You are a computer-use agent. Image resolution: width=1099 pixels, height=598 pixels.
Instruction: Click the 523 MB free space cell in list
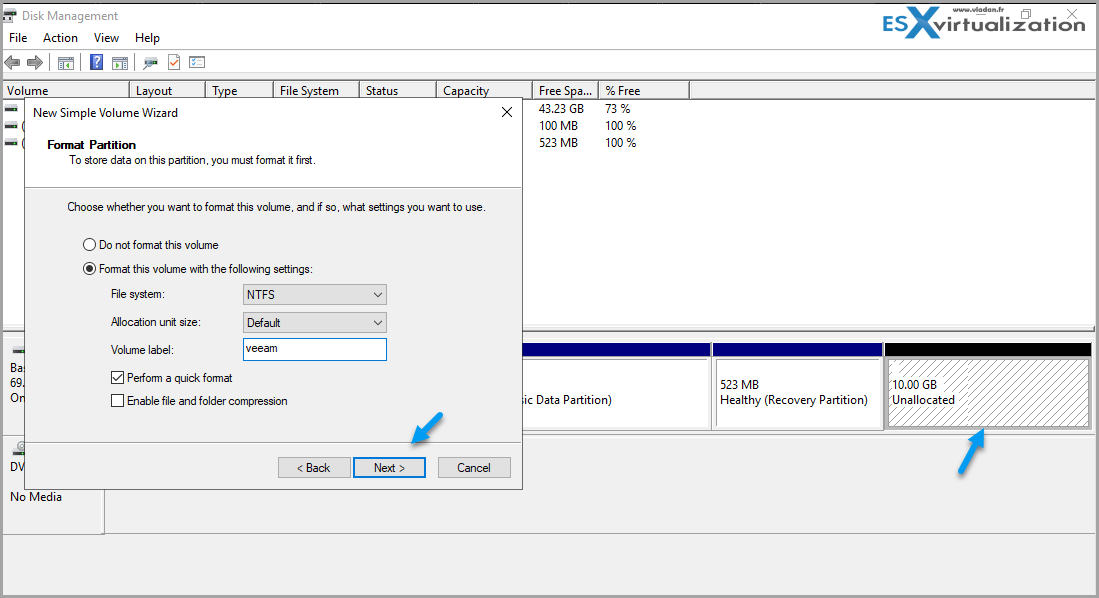pos(559,142)
